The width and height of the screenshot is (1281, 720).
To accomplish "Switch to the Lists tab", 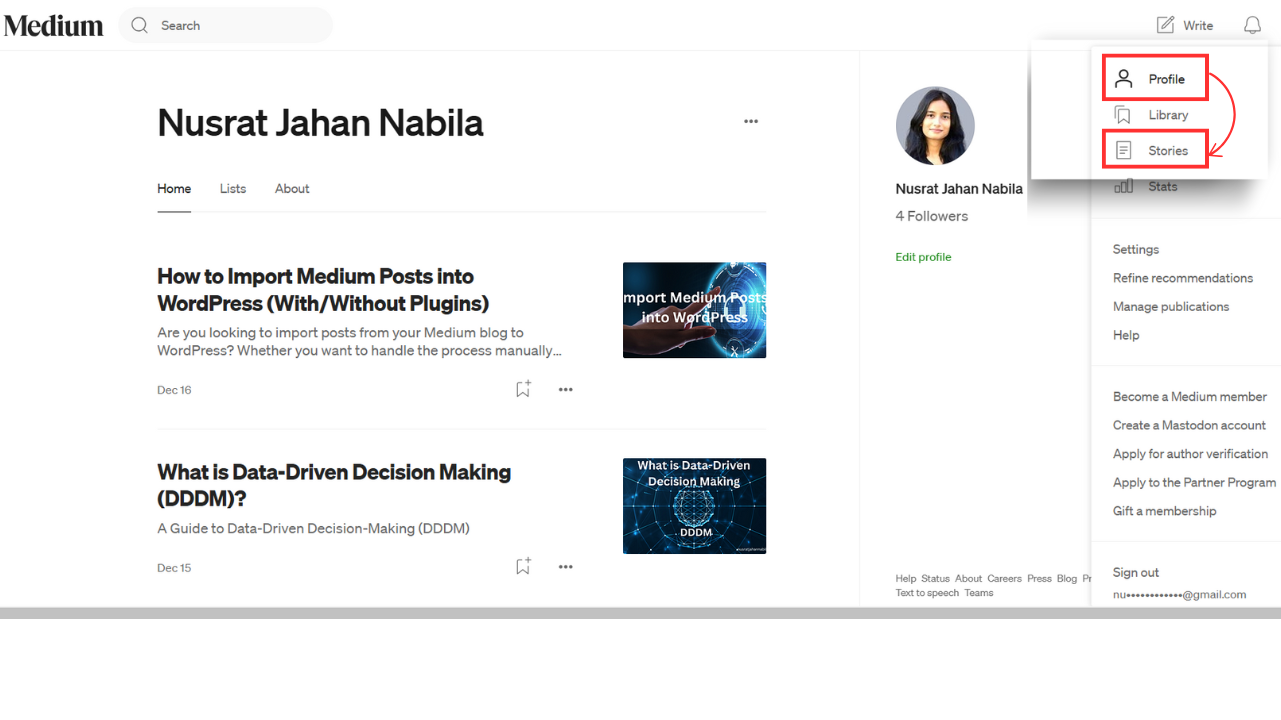I will [233, 188].
